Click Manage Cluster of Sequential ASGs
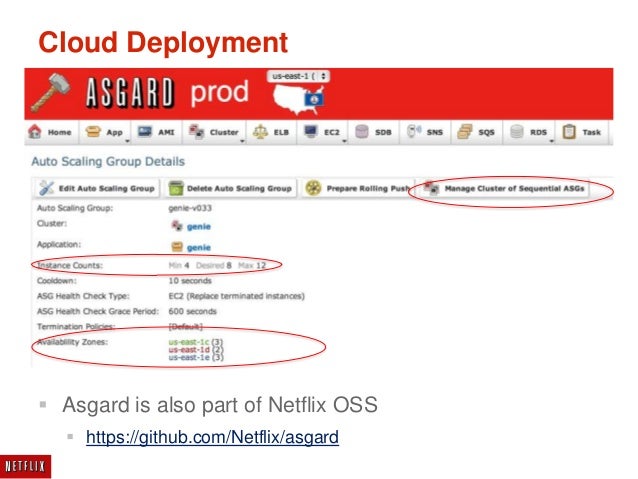This screenshot has width=638, height=479. click(x=505, y=188)
